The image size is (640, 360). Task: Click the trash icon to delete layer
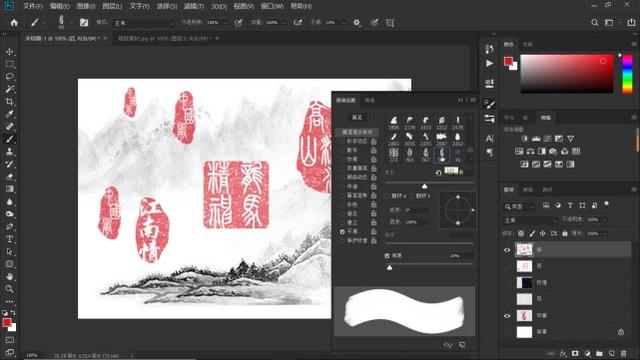[x=623, y=353]
